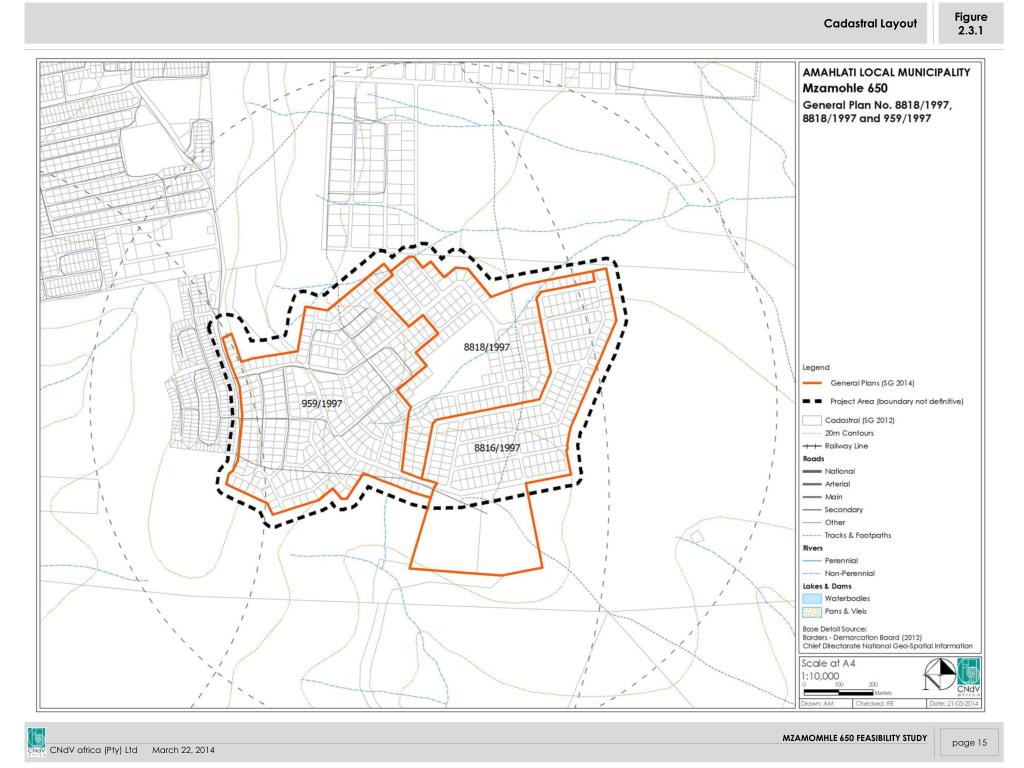Click the 'Waterbodies' legend text
The height and width of the screenshot is (768, 1024).
pos(847,599)
